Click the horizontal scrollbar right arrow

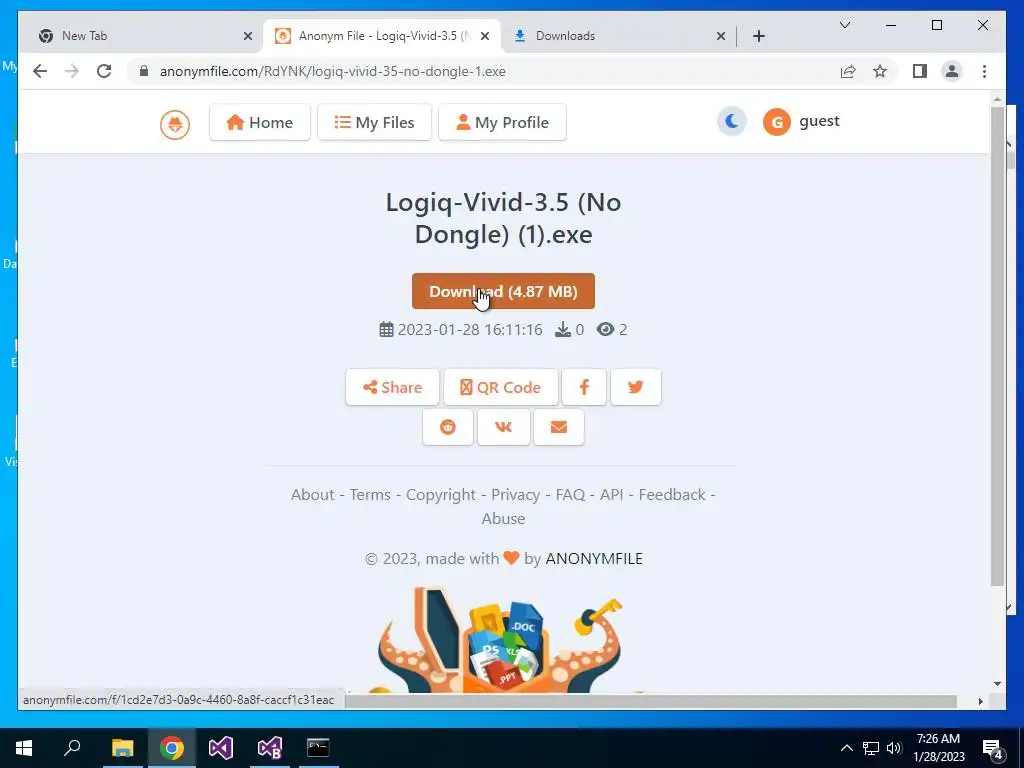[981, 701]
